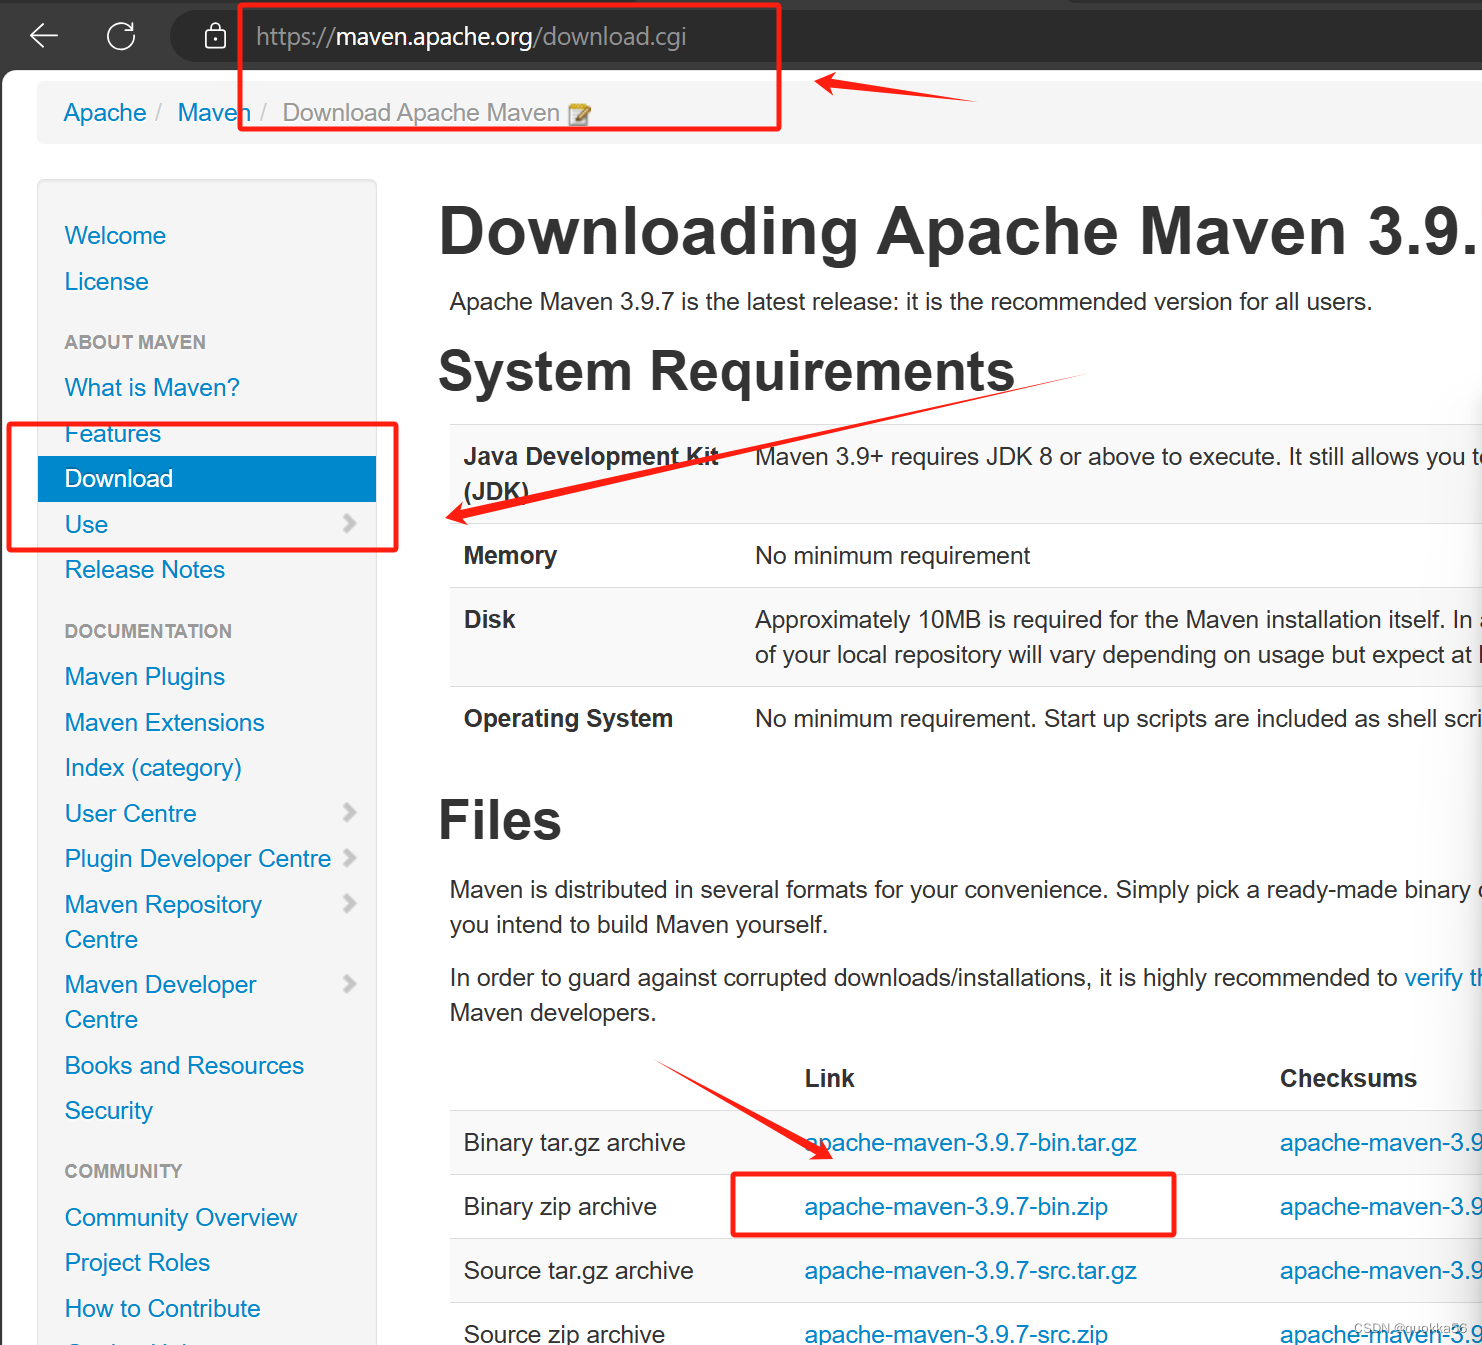Open the User Centre link
Screen dimensions: 1482x1345
(x=130, y=814)
